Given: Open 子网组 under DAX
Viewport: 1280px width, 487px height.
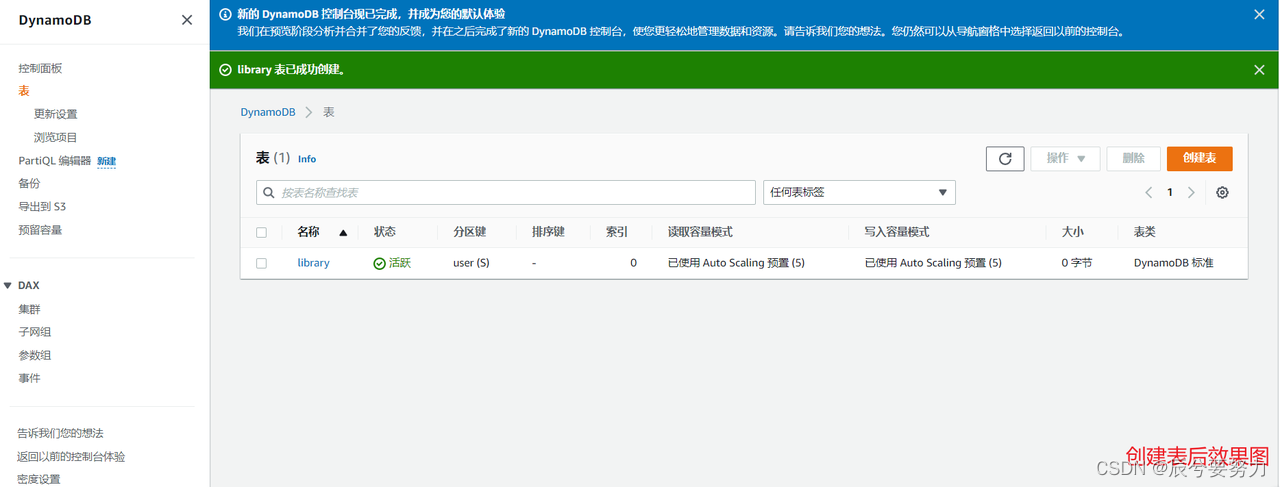Looking at the screenshot, I should pos(34,332).
